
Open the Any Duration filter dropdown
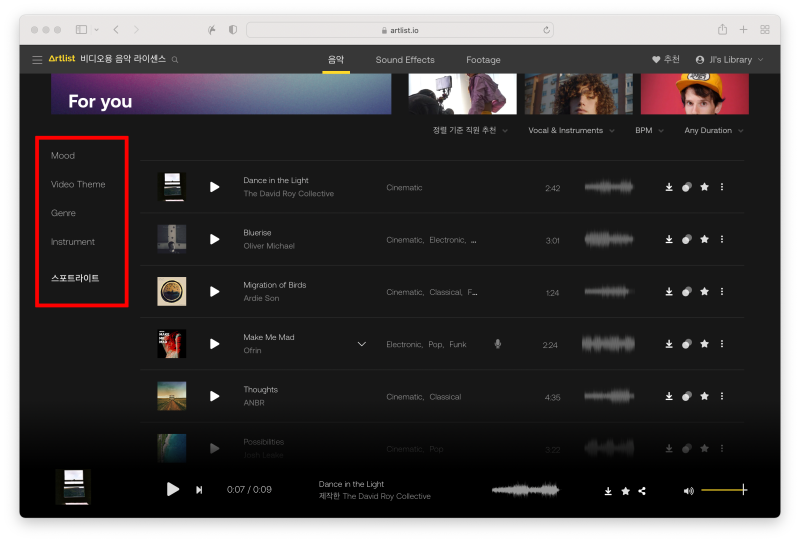713,131
